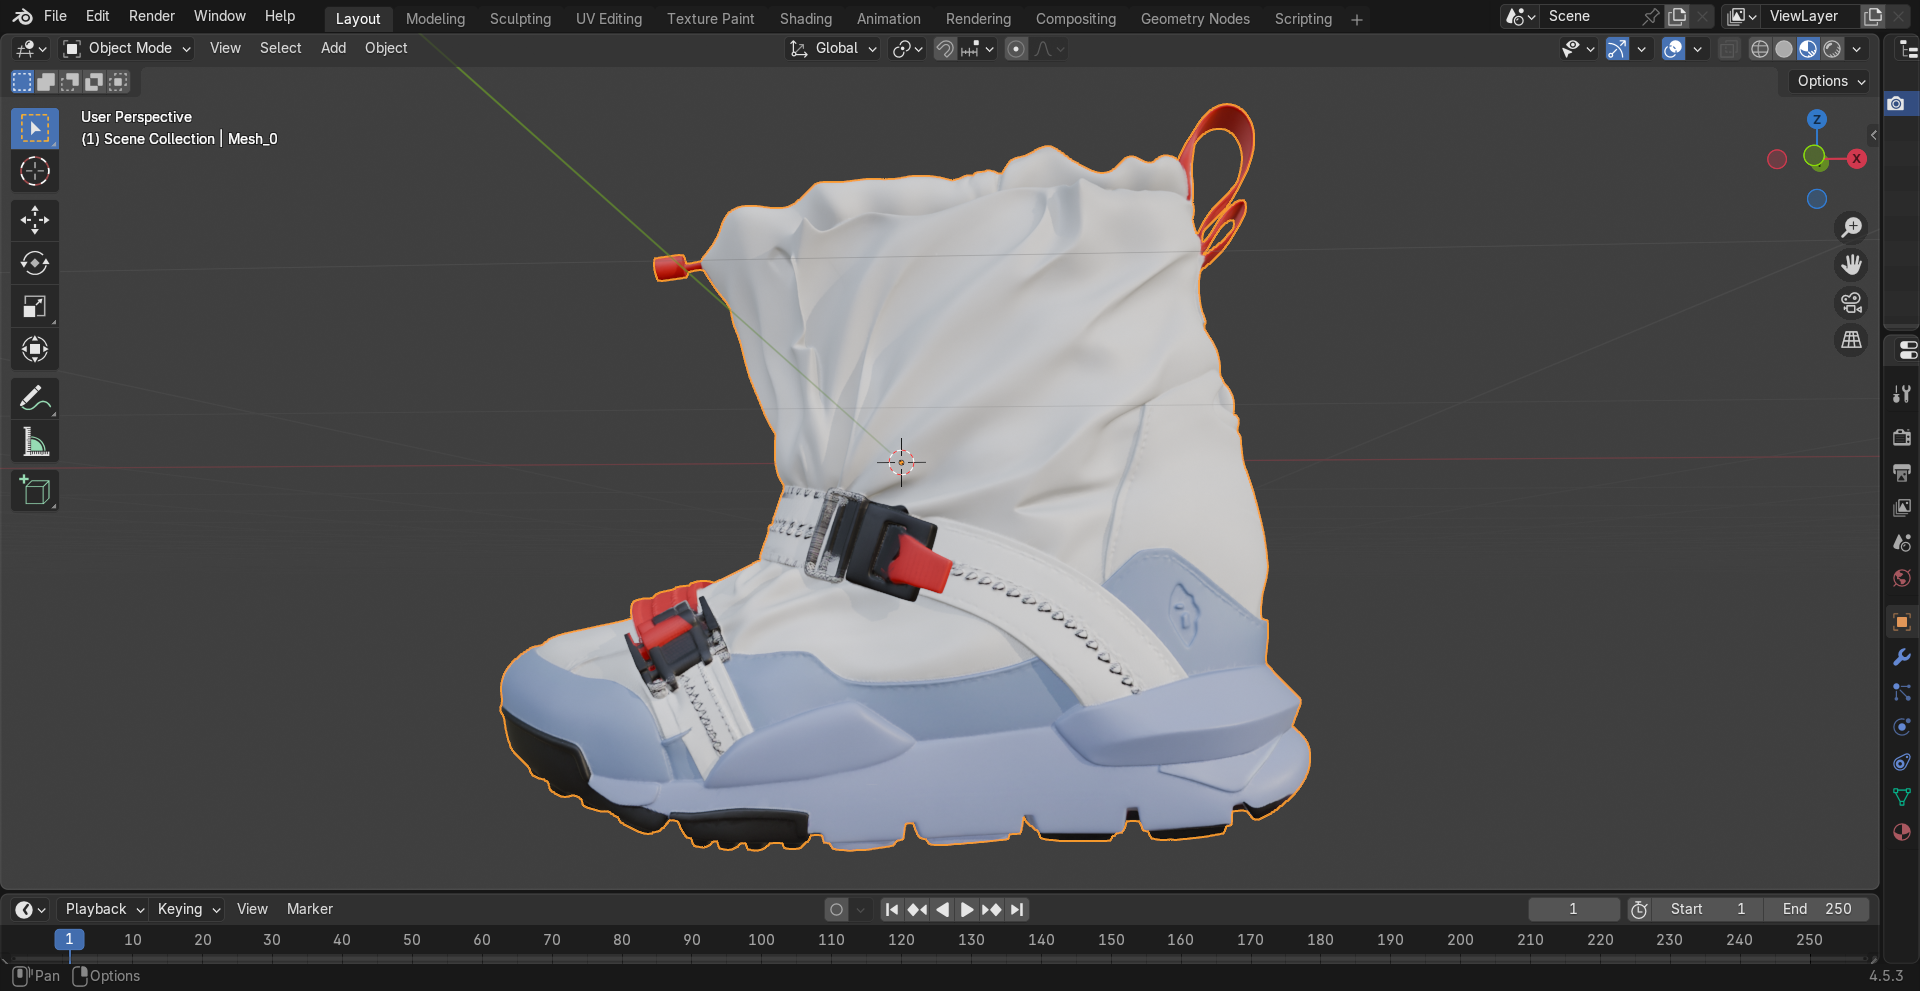
Task: Open the Material properties tab
Action: point(1901,832)
